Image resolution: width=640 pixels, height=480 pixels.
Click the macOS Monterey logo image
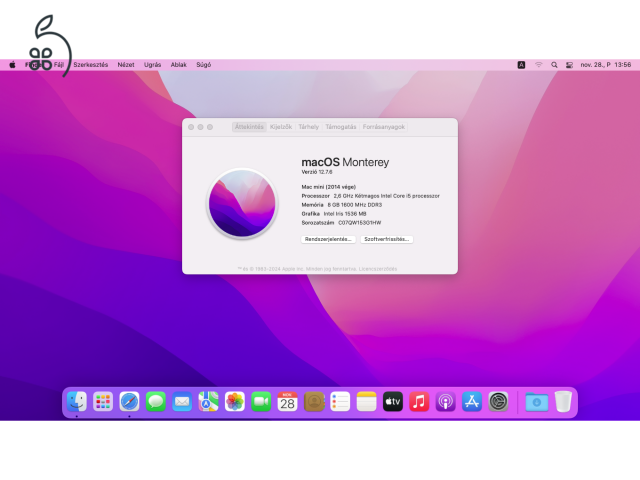(242, 203)
